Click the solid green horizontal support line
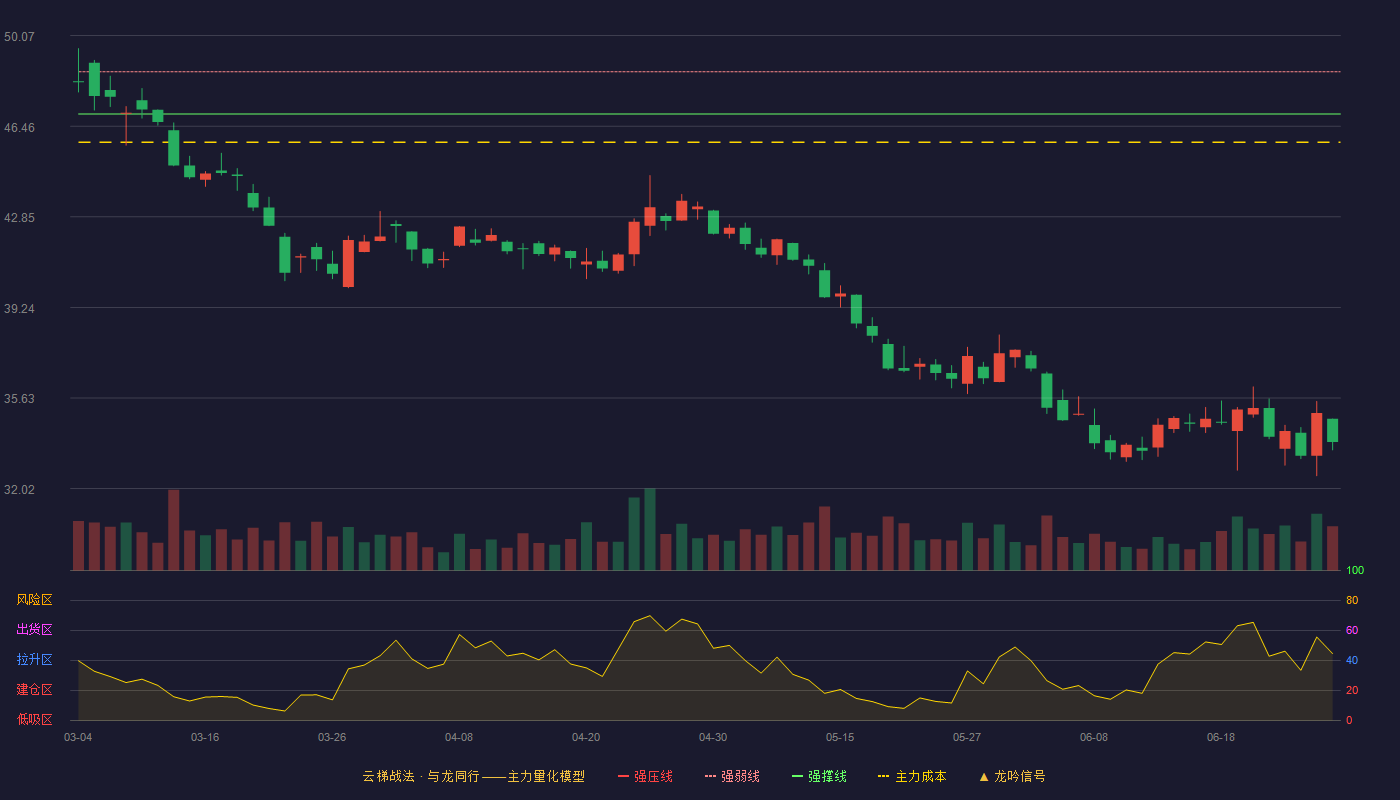 coord(709,114)
